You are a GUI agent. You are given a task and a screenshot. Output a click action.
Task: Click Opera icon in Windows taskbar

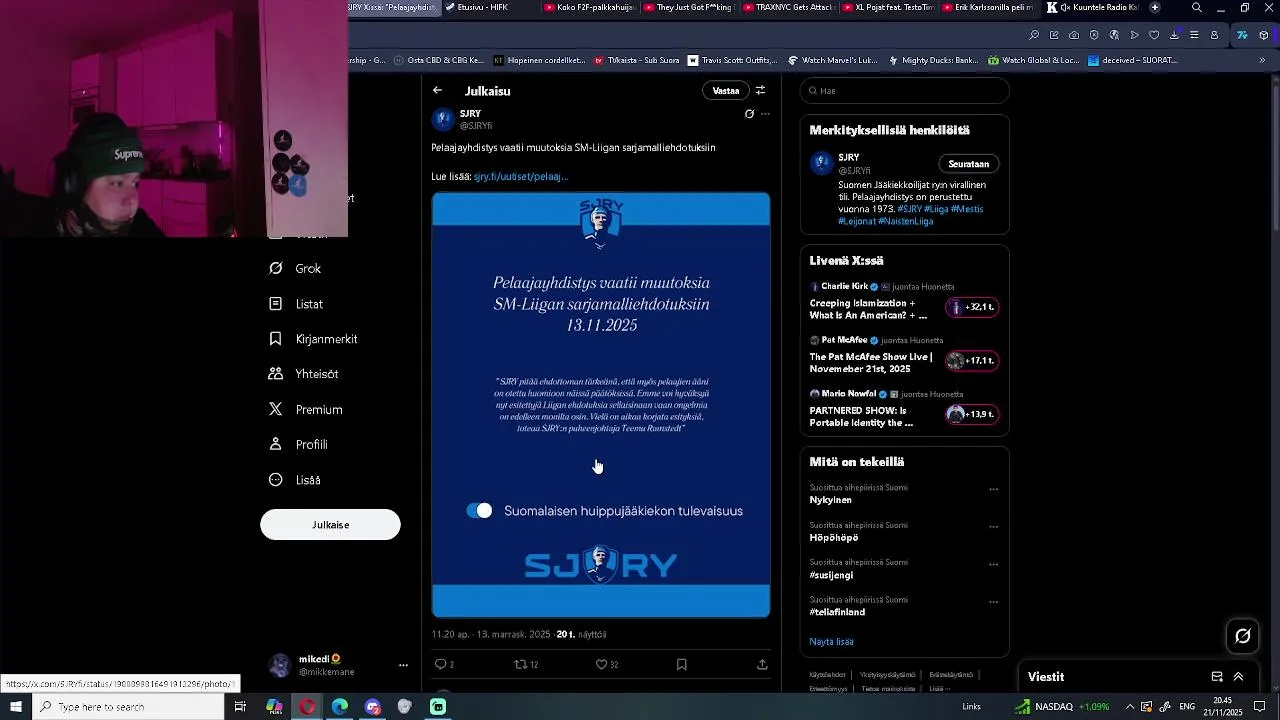307,707
